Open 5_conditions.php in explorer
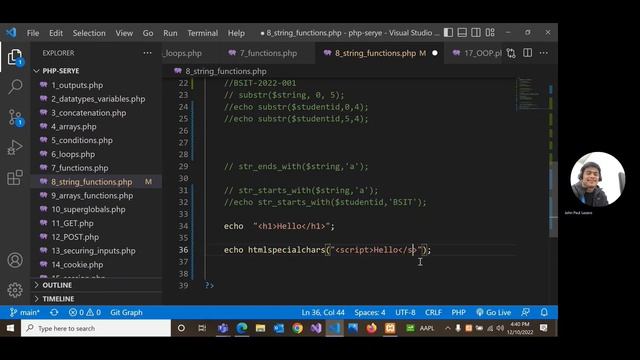The image size is (640, 360). [x=96, y=140]
